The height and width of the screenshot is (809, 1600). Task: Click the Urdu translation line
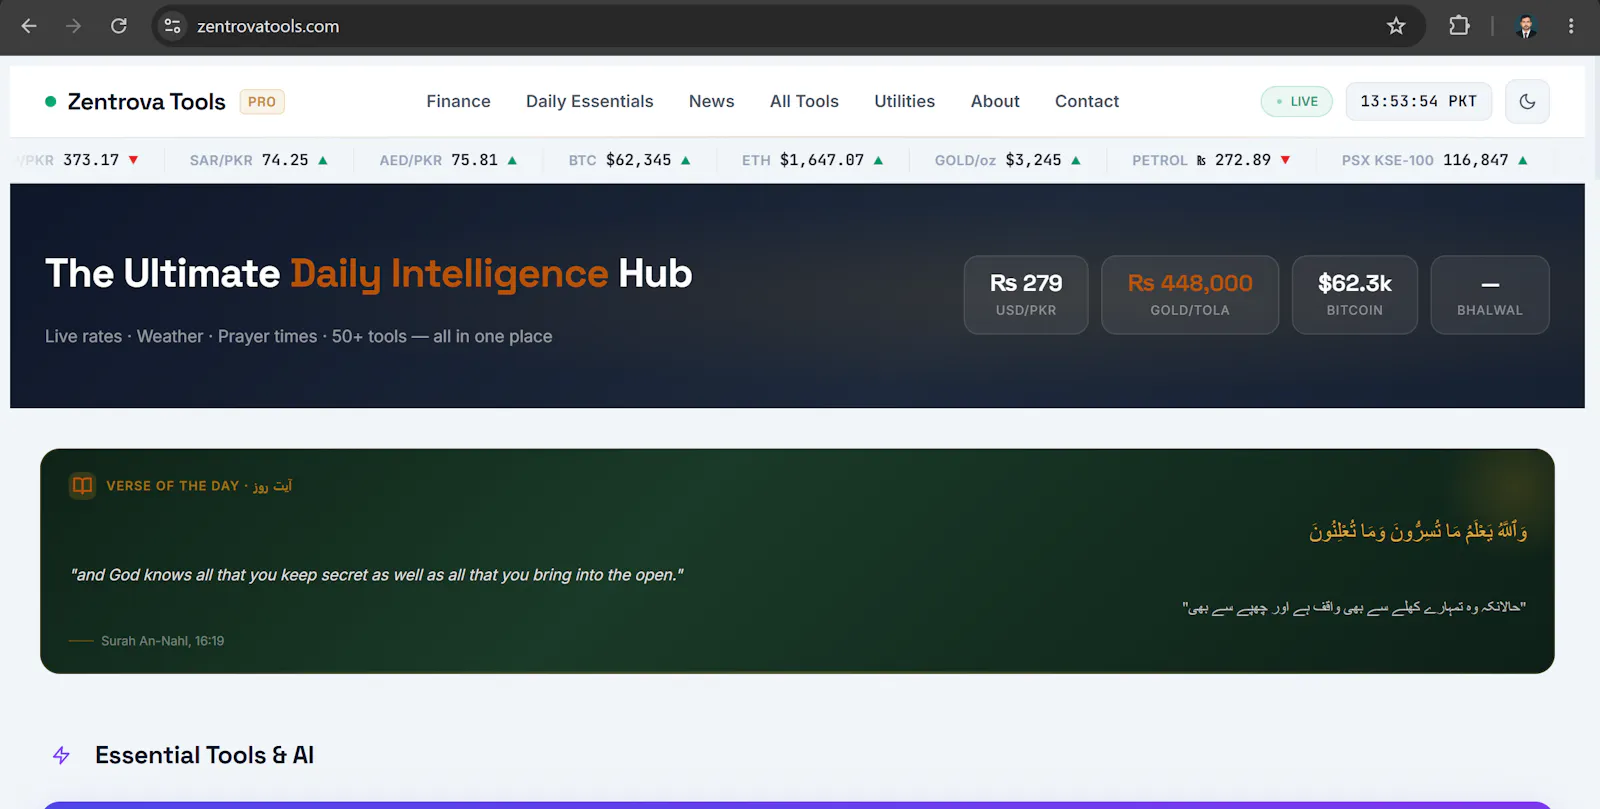(1354, 607)
